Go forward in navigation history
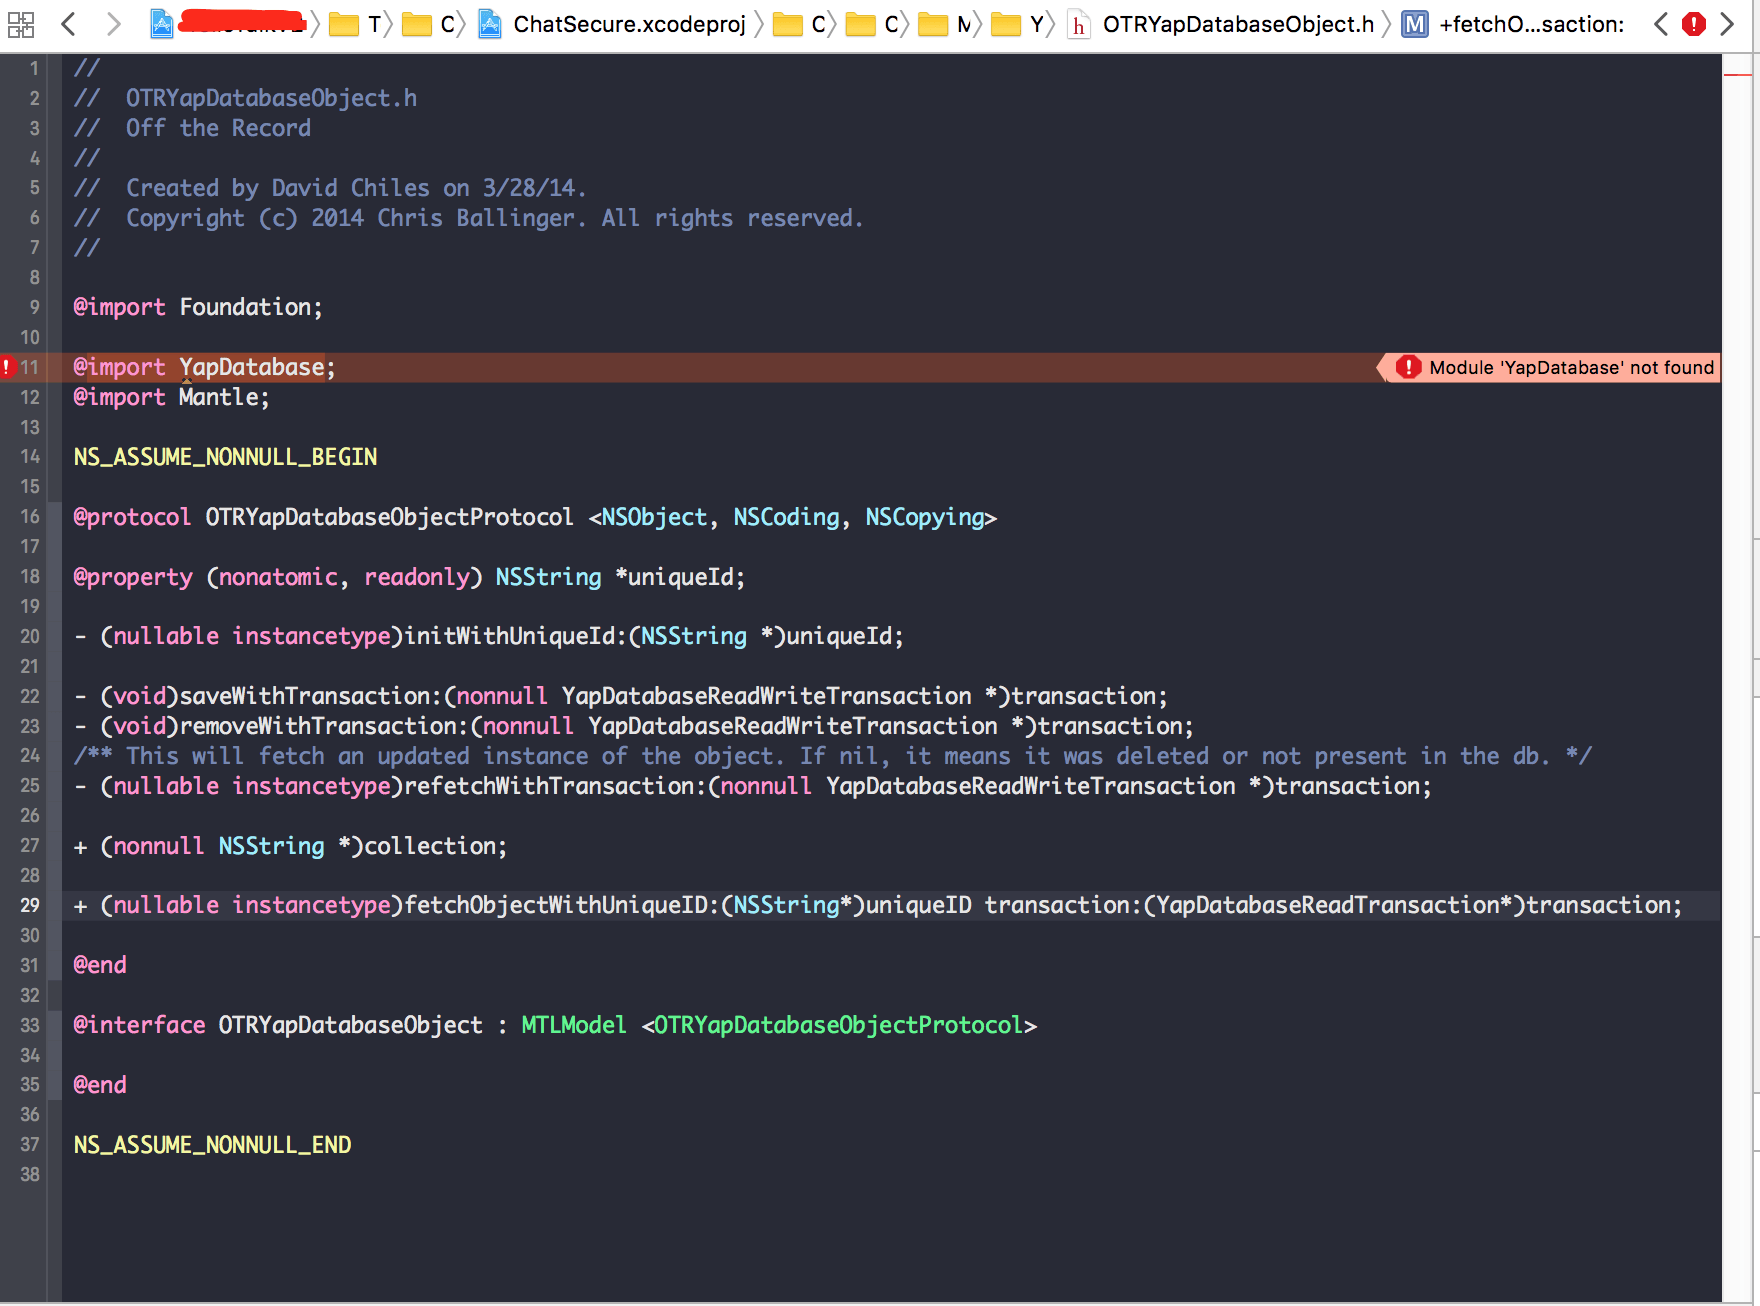The image size is (1760, 1306). coord(113,24)
